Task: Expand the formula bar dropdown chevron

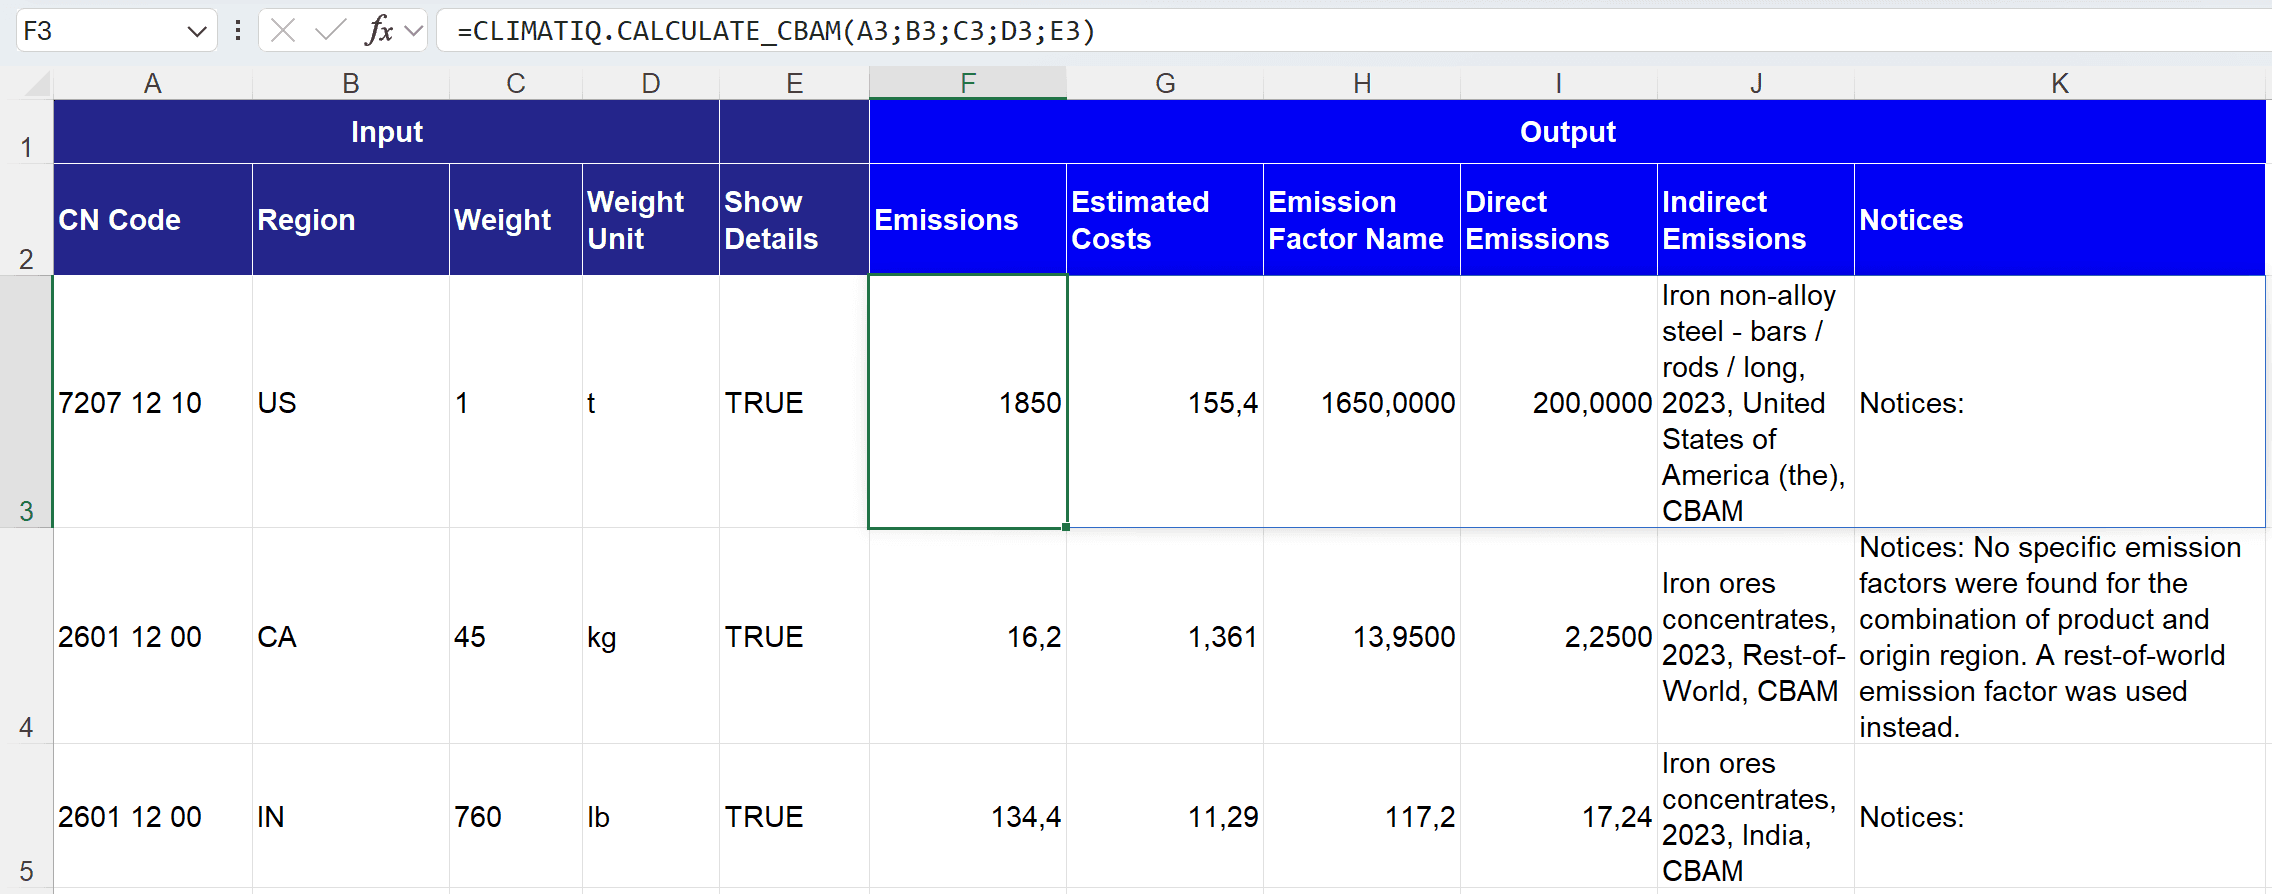Action: 413,31
